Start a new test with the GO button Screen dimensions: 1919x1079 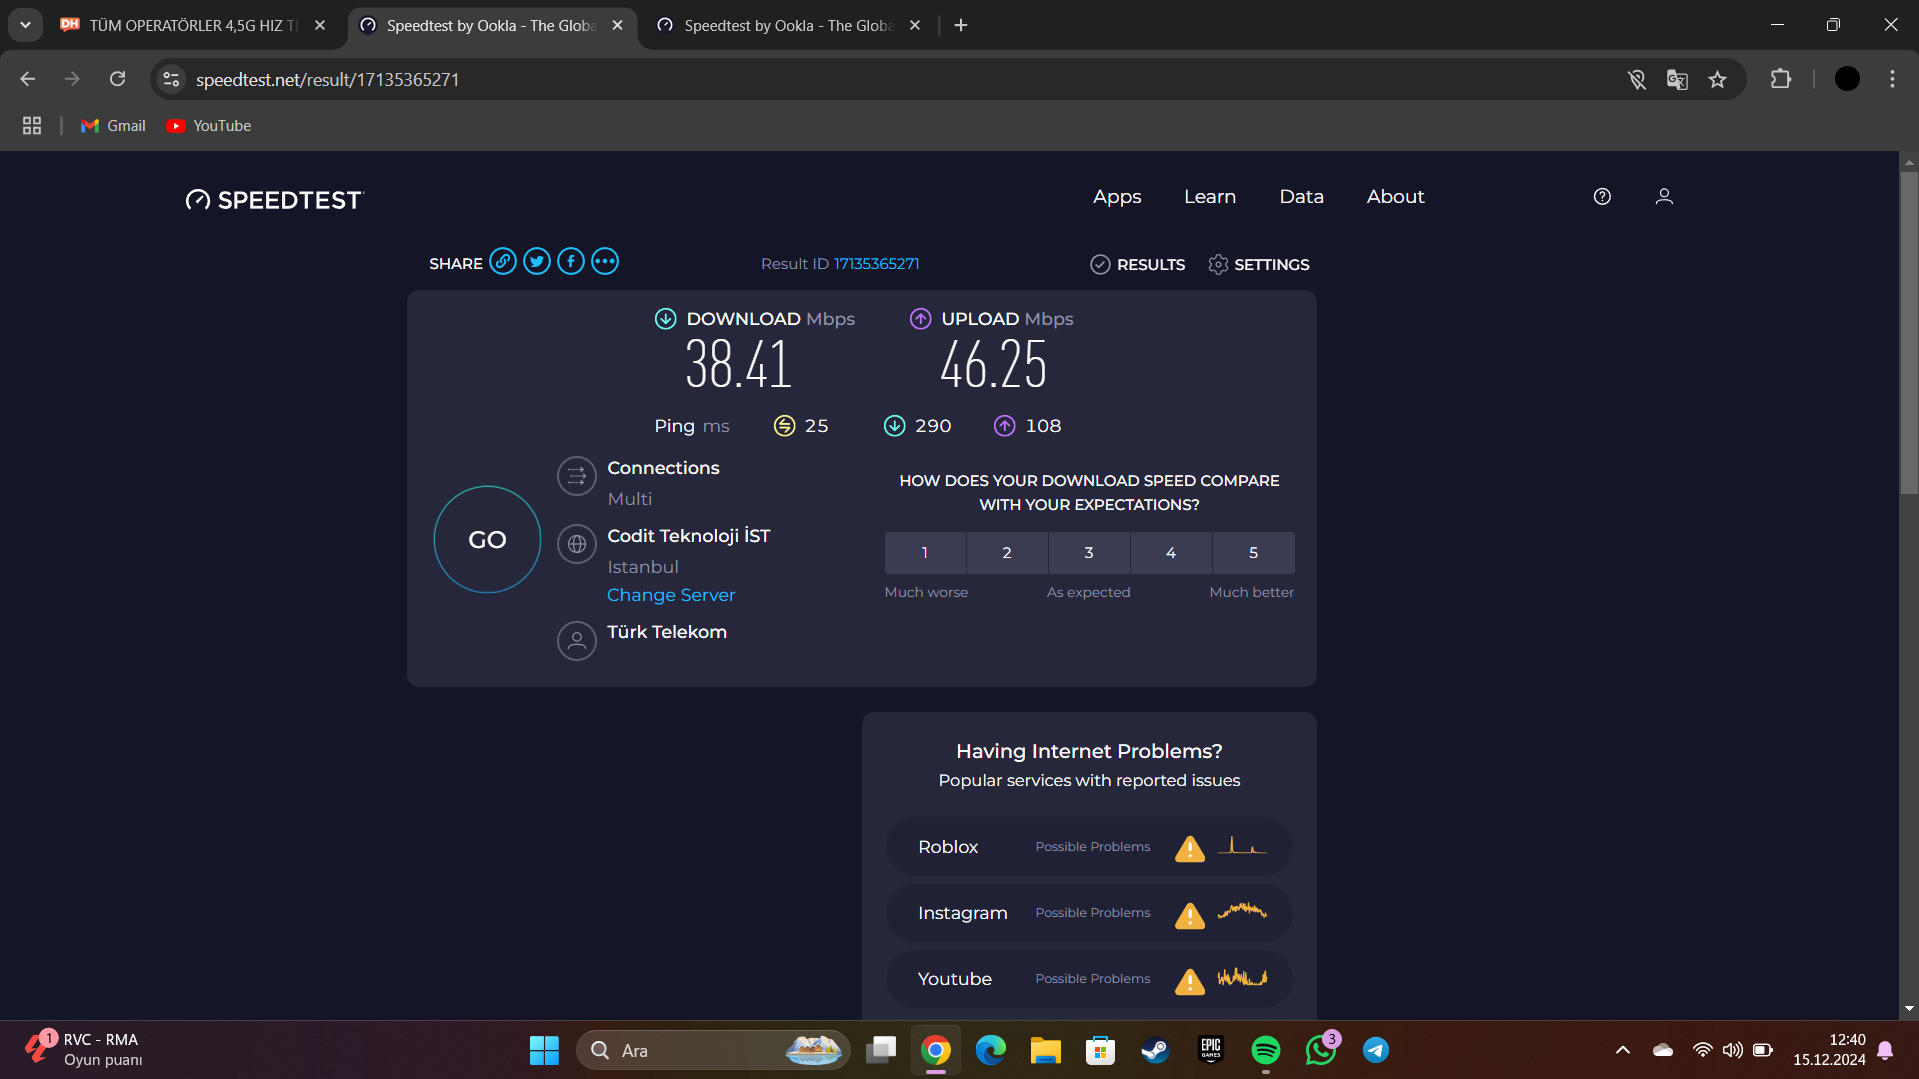coord(487,540)
